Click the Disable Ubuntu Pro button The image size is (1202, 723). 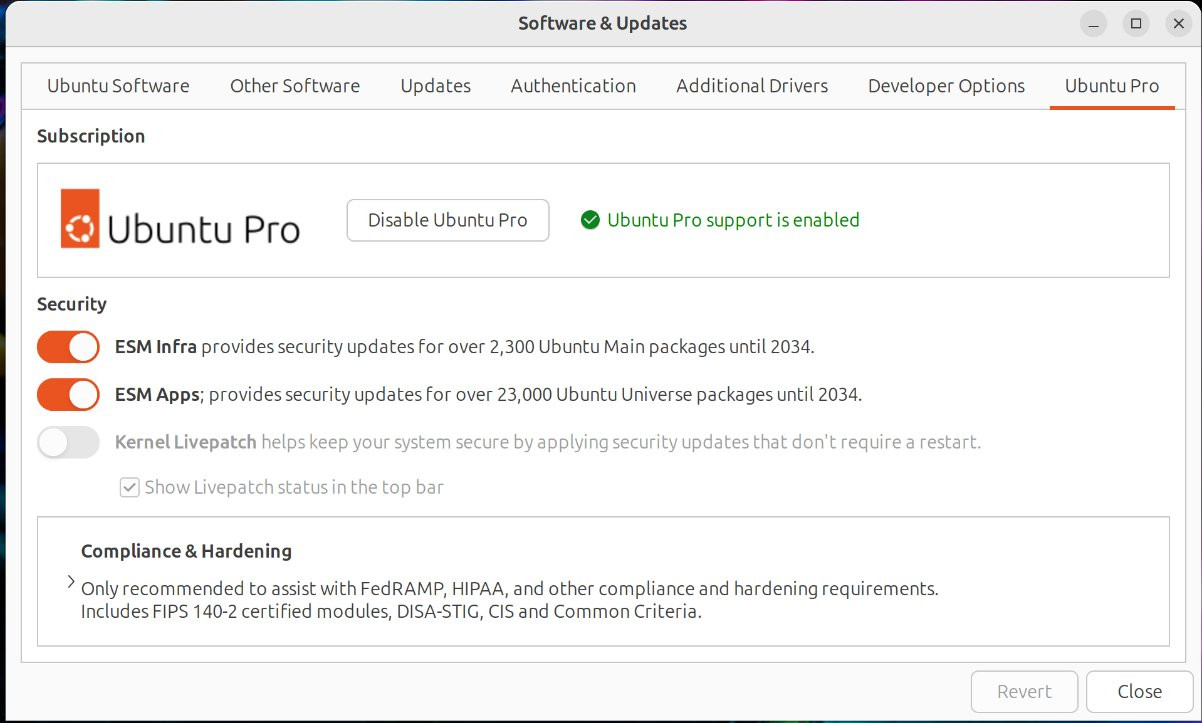[x=448, y=220]
